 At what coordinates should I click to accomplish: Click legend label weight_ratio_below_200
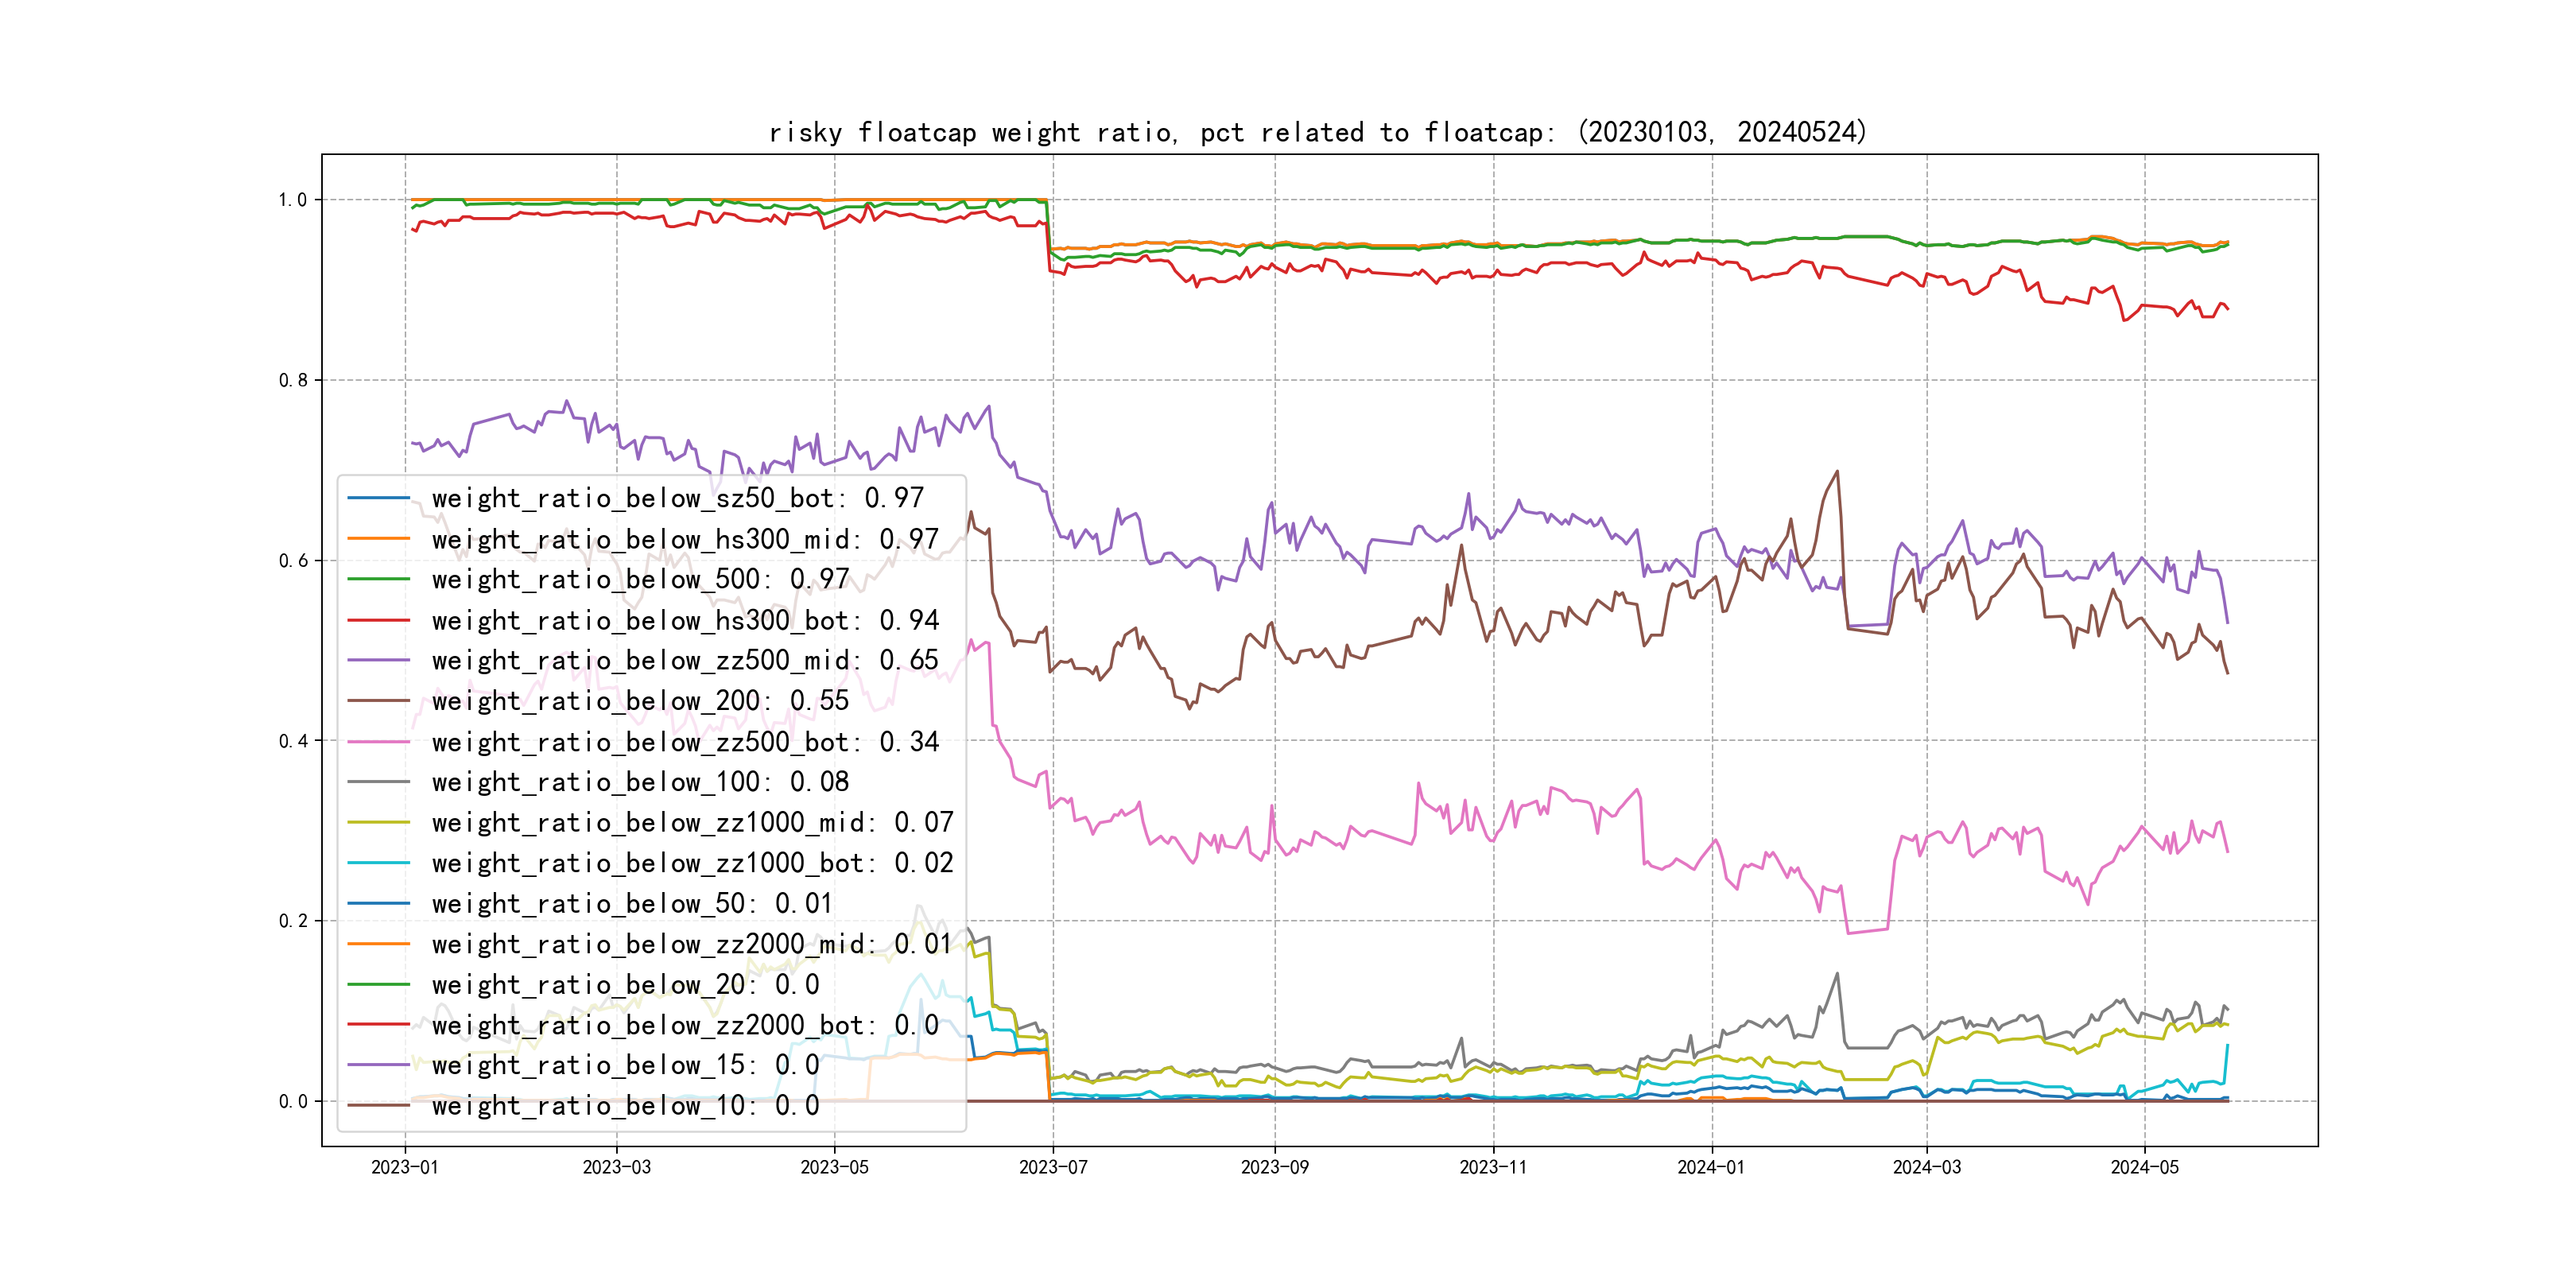pyautogui.click(x=640, y=701)
